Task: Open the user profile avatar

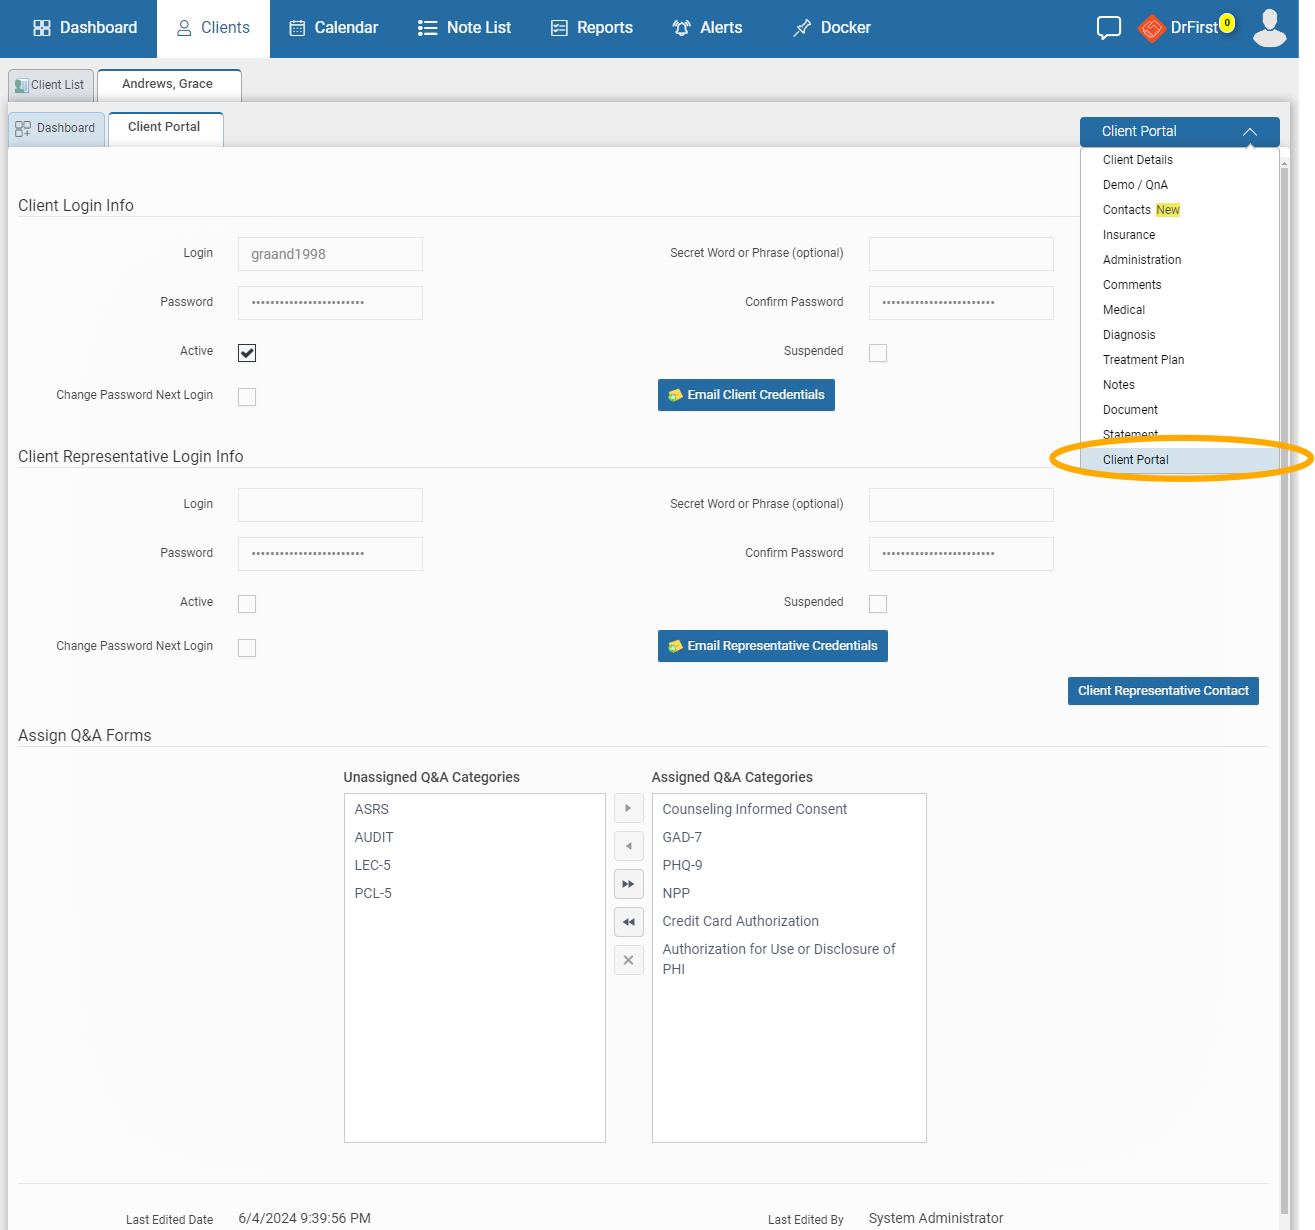Action: tap(1269, 28)
